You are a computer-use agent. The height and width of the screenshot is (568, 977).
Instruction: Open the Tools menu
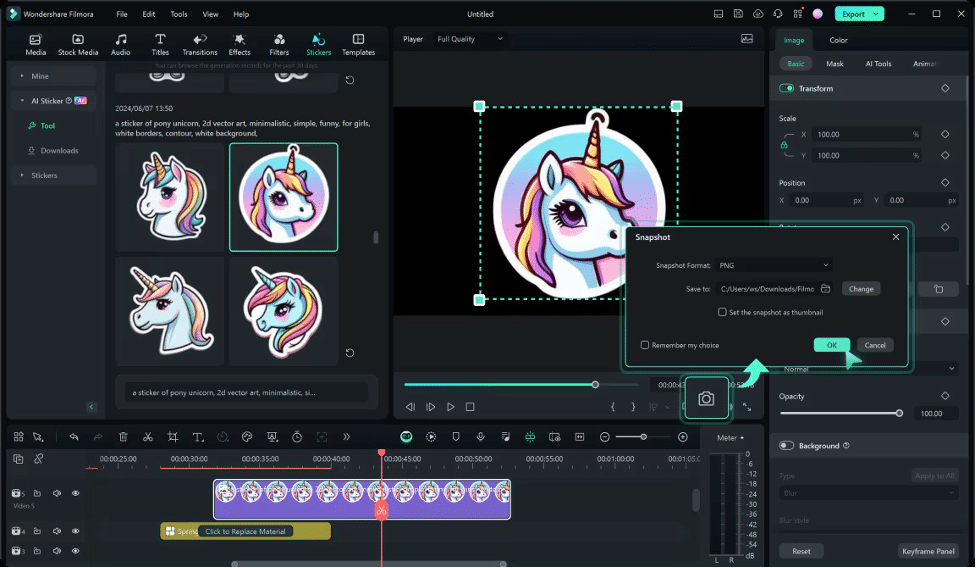tap(178, 14)
